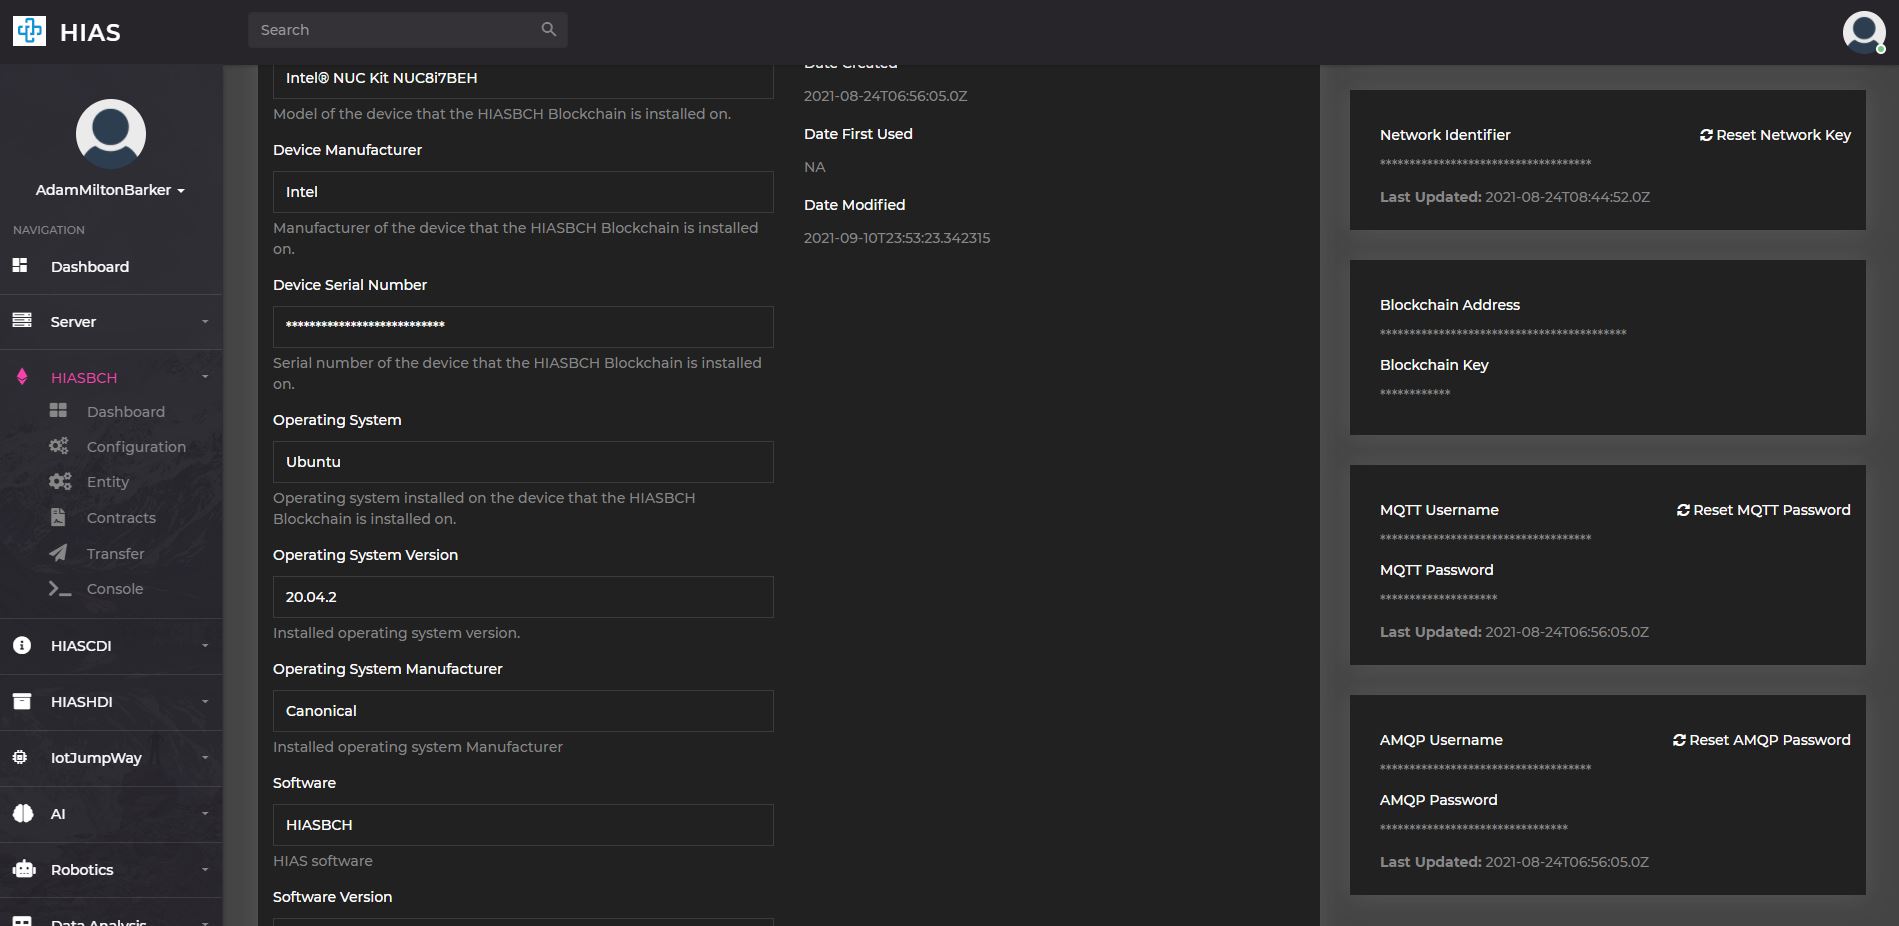This screenshot has width=1899, height=926.
Task: Click the Reset MQTT Password refresh icon
Action: 1683,510
